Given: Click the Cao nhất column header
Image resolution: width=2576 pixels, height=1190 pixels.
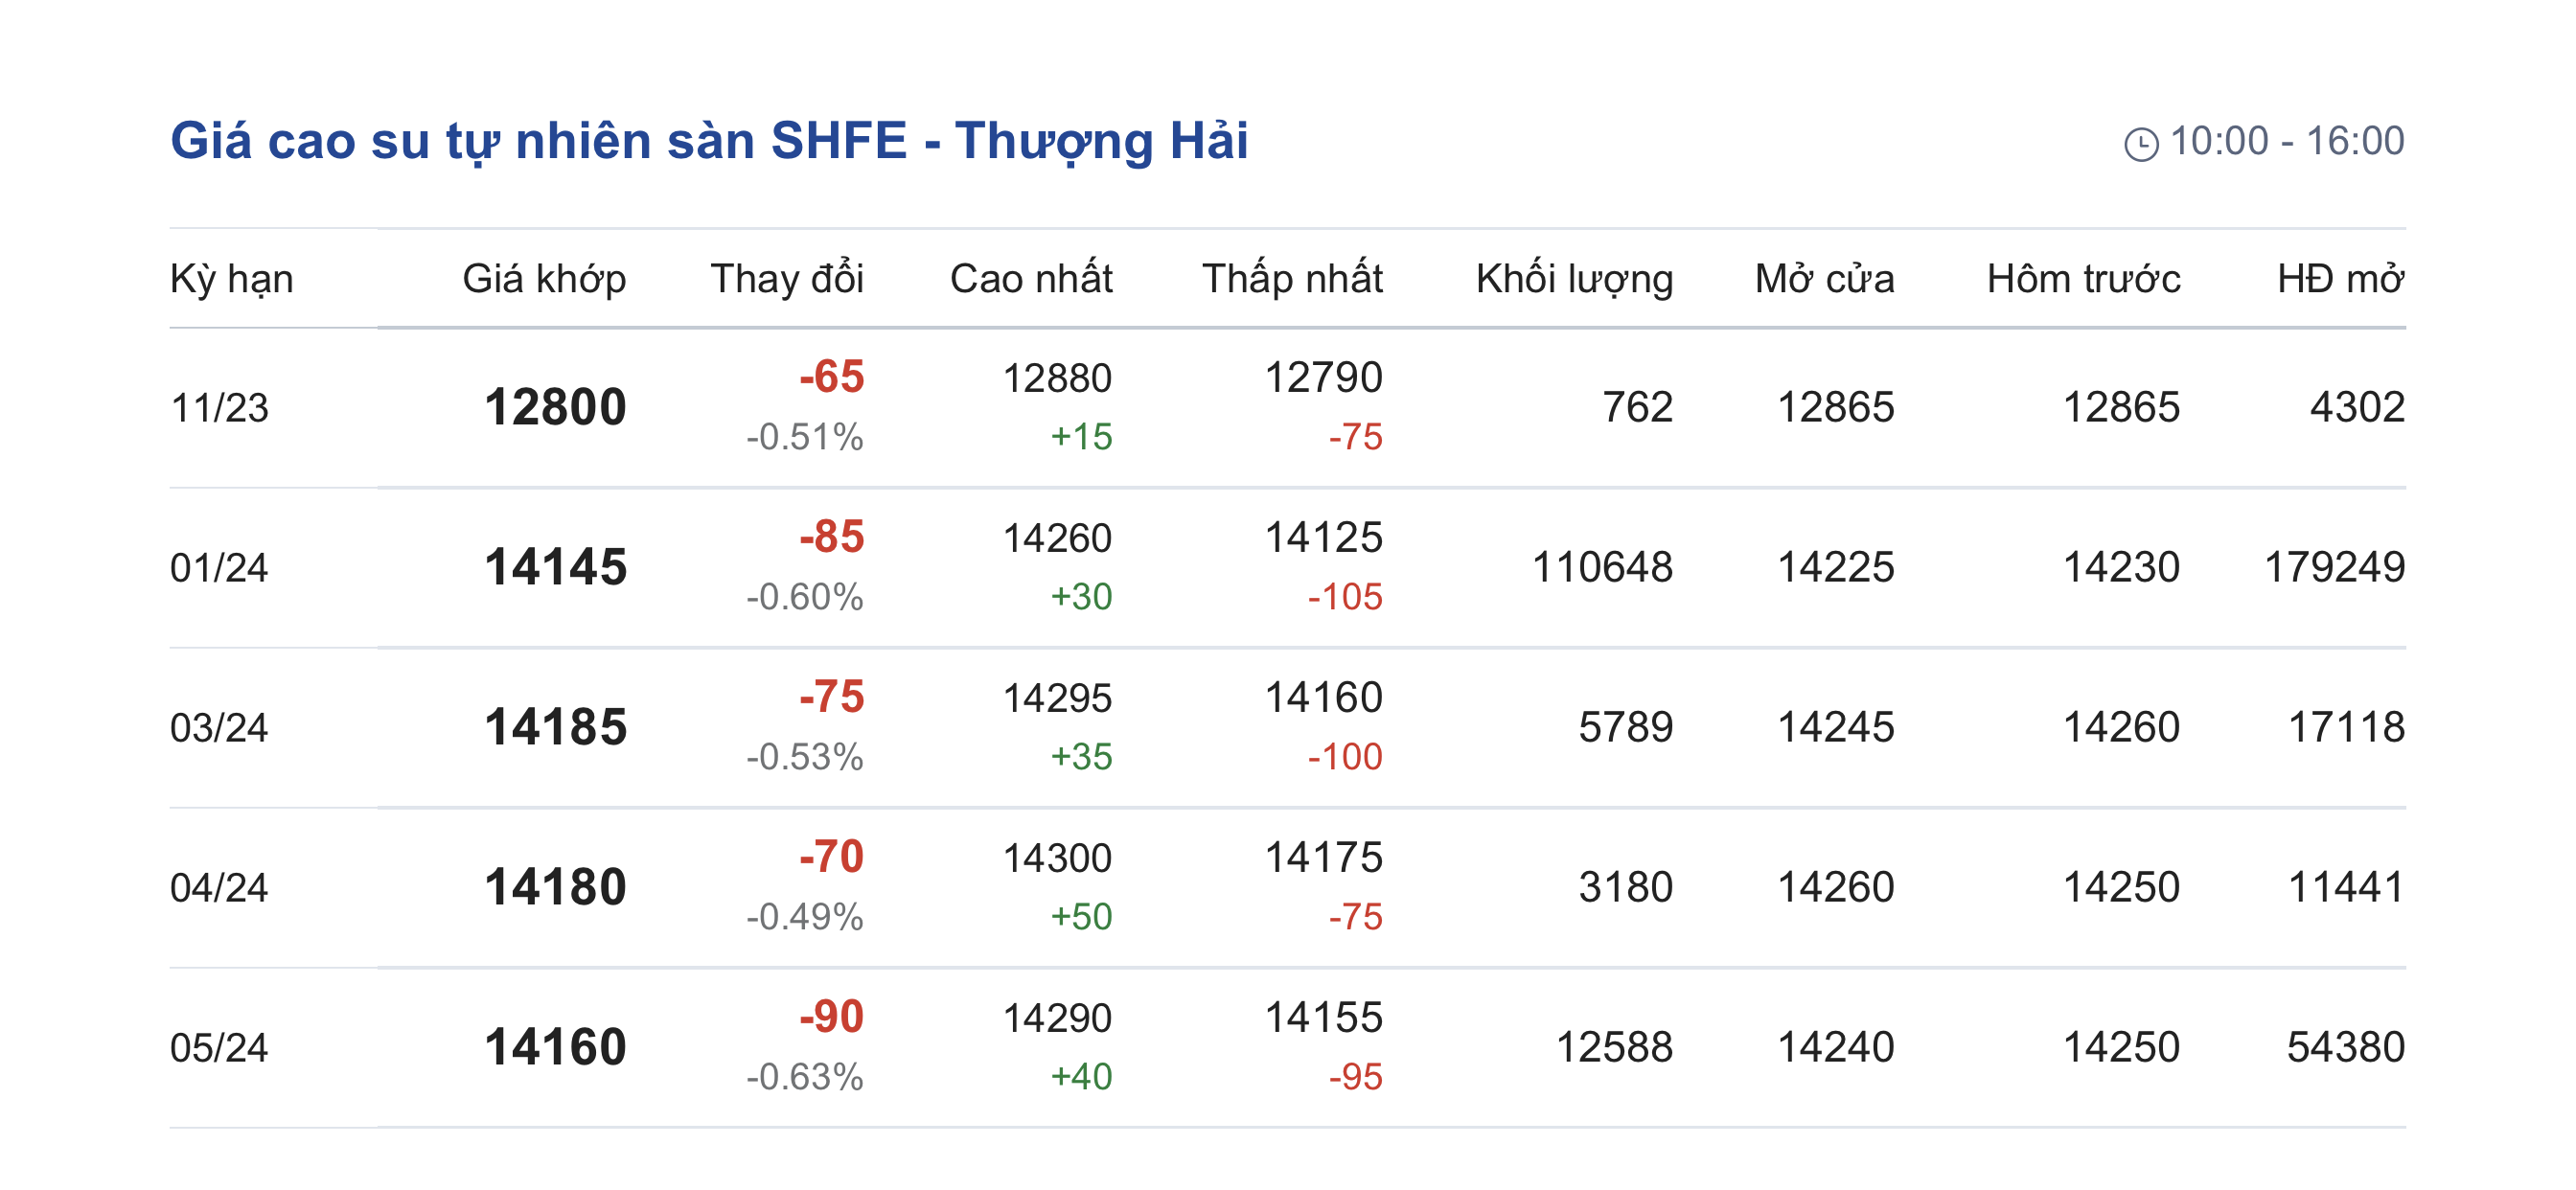Looking at the screenshot, I should coord(1031,278).
